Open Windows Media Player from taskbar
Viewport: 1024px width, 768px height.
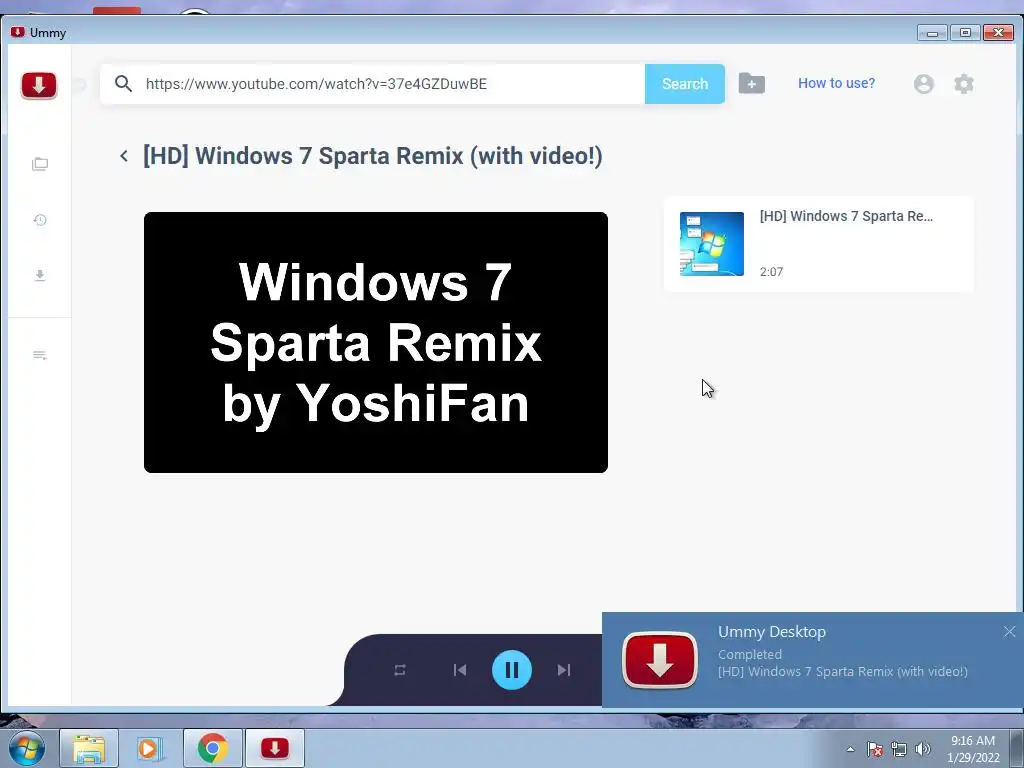(149, 748)
